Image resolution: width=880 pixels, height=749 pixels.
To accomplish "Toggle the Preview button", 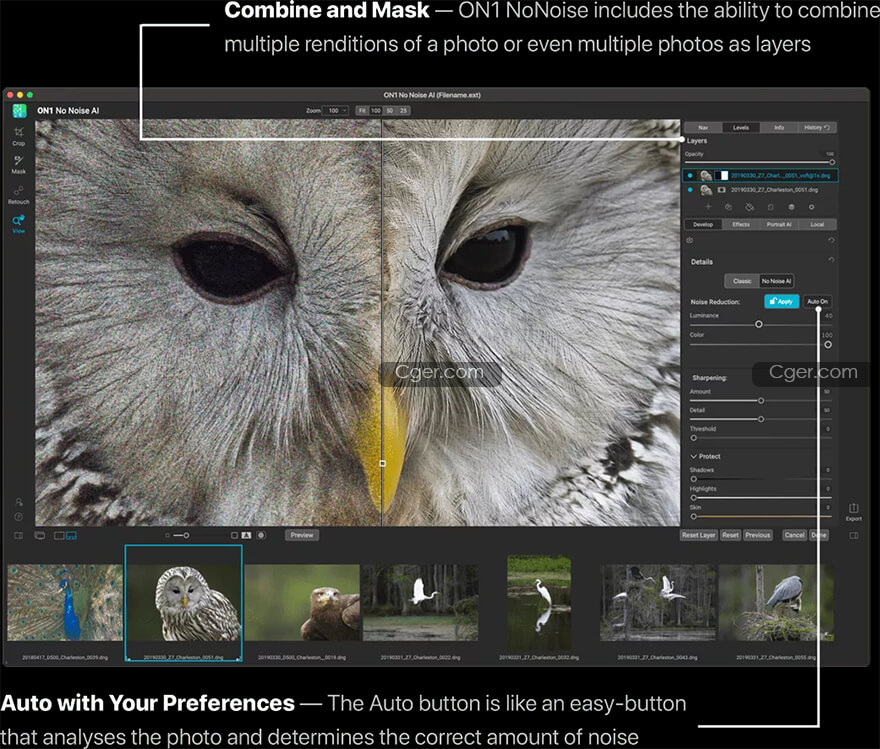I will coord(302,535).
